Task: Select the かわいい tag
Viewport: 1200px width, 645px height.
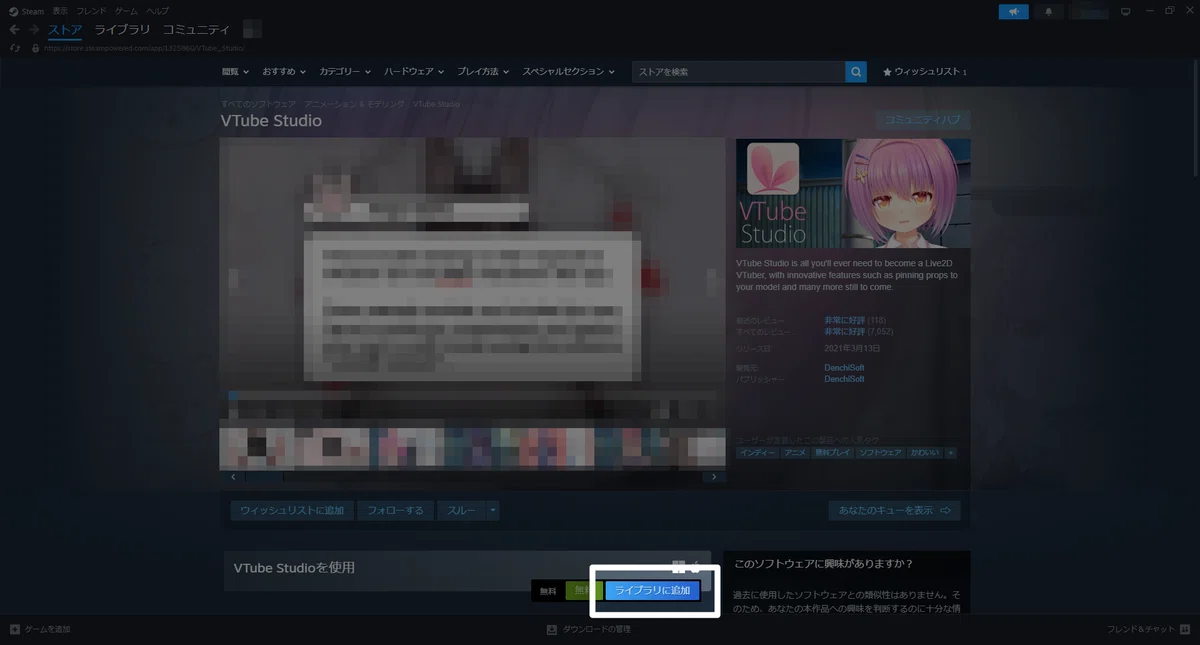Action: pyautogui.click(x=925, y=453)
